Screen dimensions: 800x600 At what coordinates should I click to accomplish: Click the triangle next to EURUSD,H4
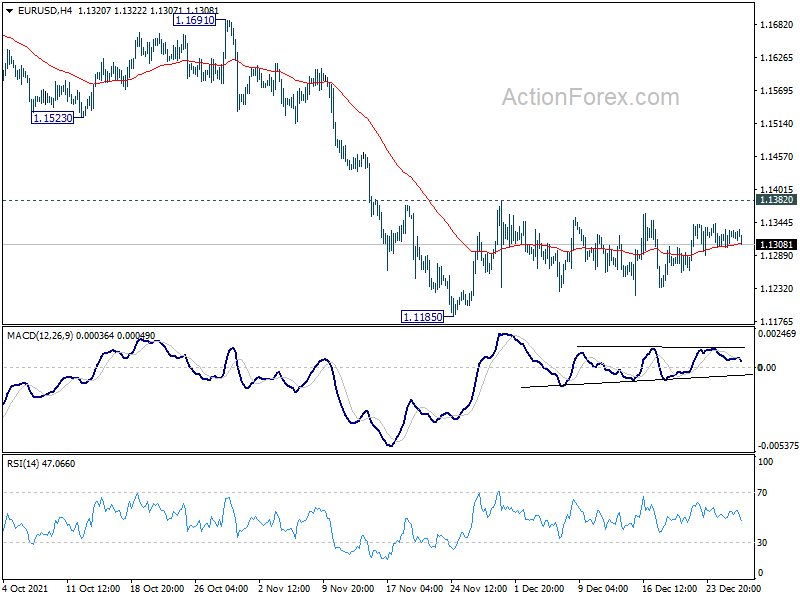(x=9, y=10)
